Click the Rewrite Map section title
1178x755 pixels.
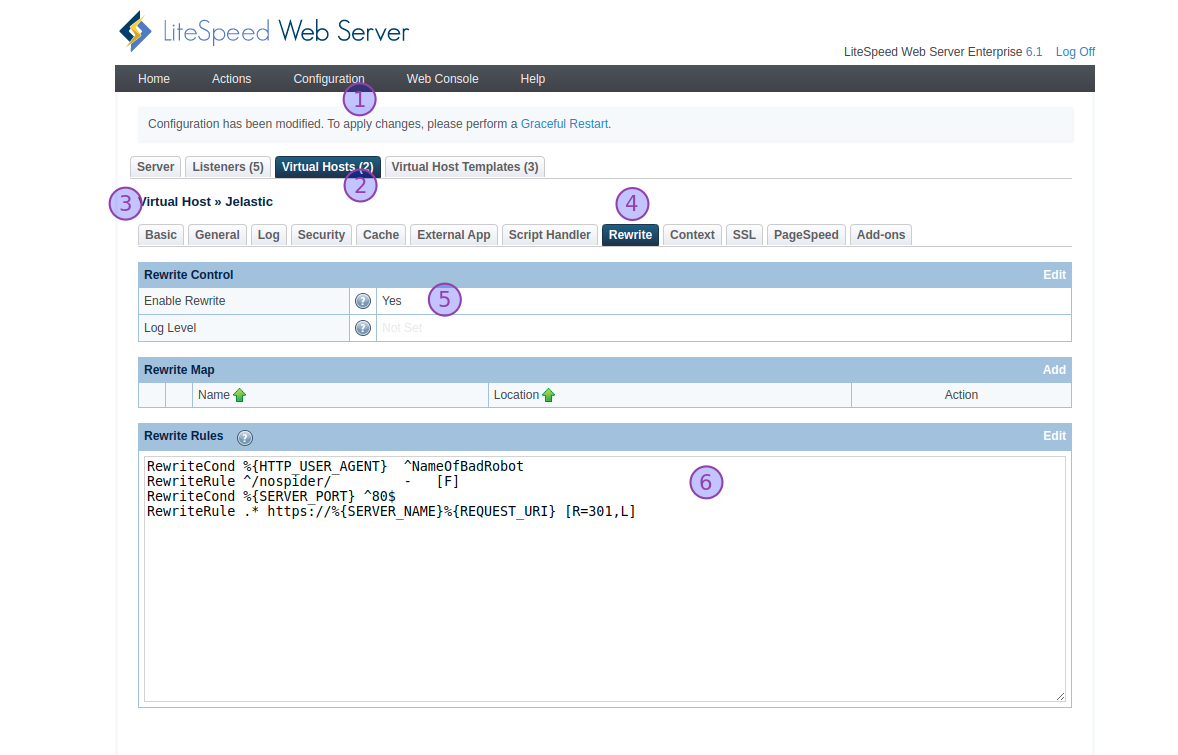click(179, 370)
